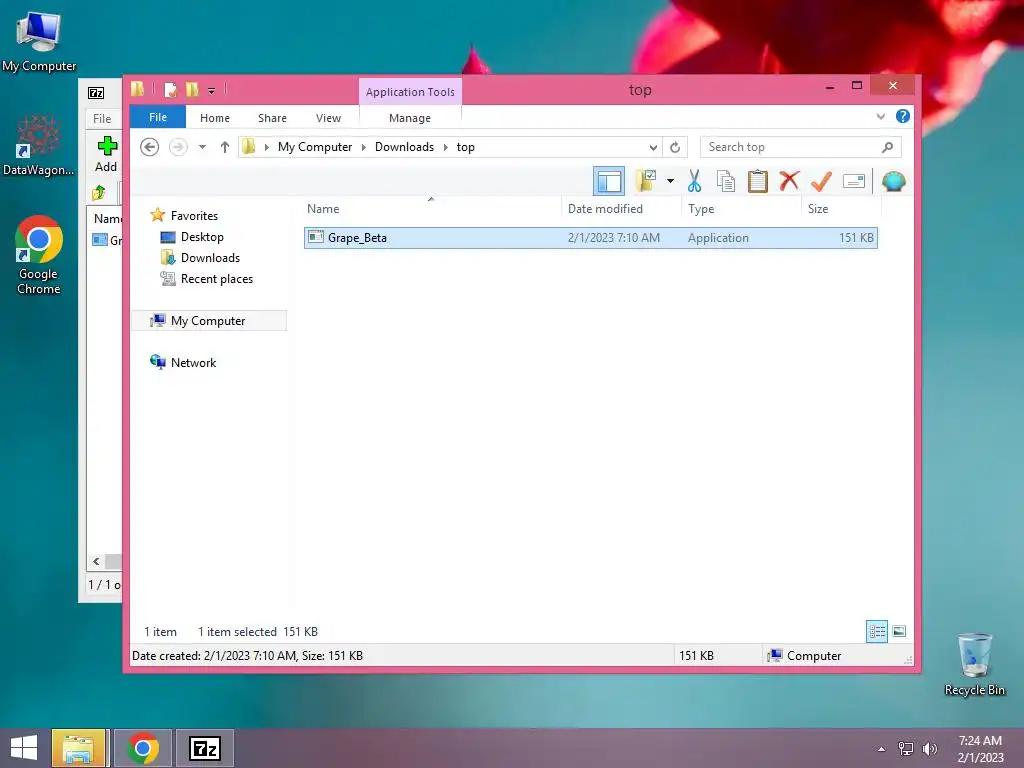Expand the ribbon with the chevron

[880, 117]
